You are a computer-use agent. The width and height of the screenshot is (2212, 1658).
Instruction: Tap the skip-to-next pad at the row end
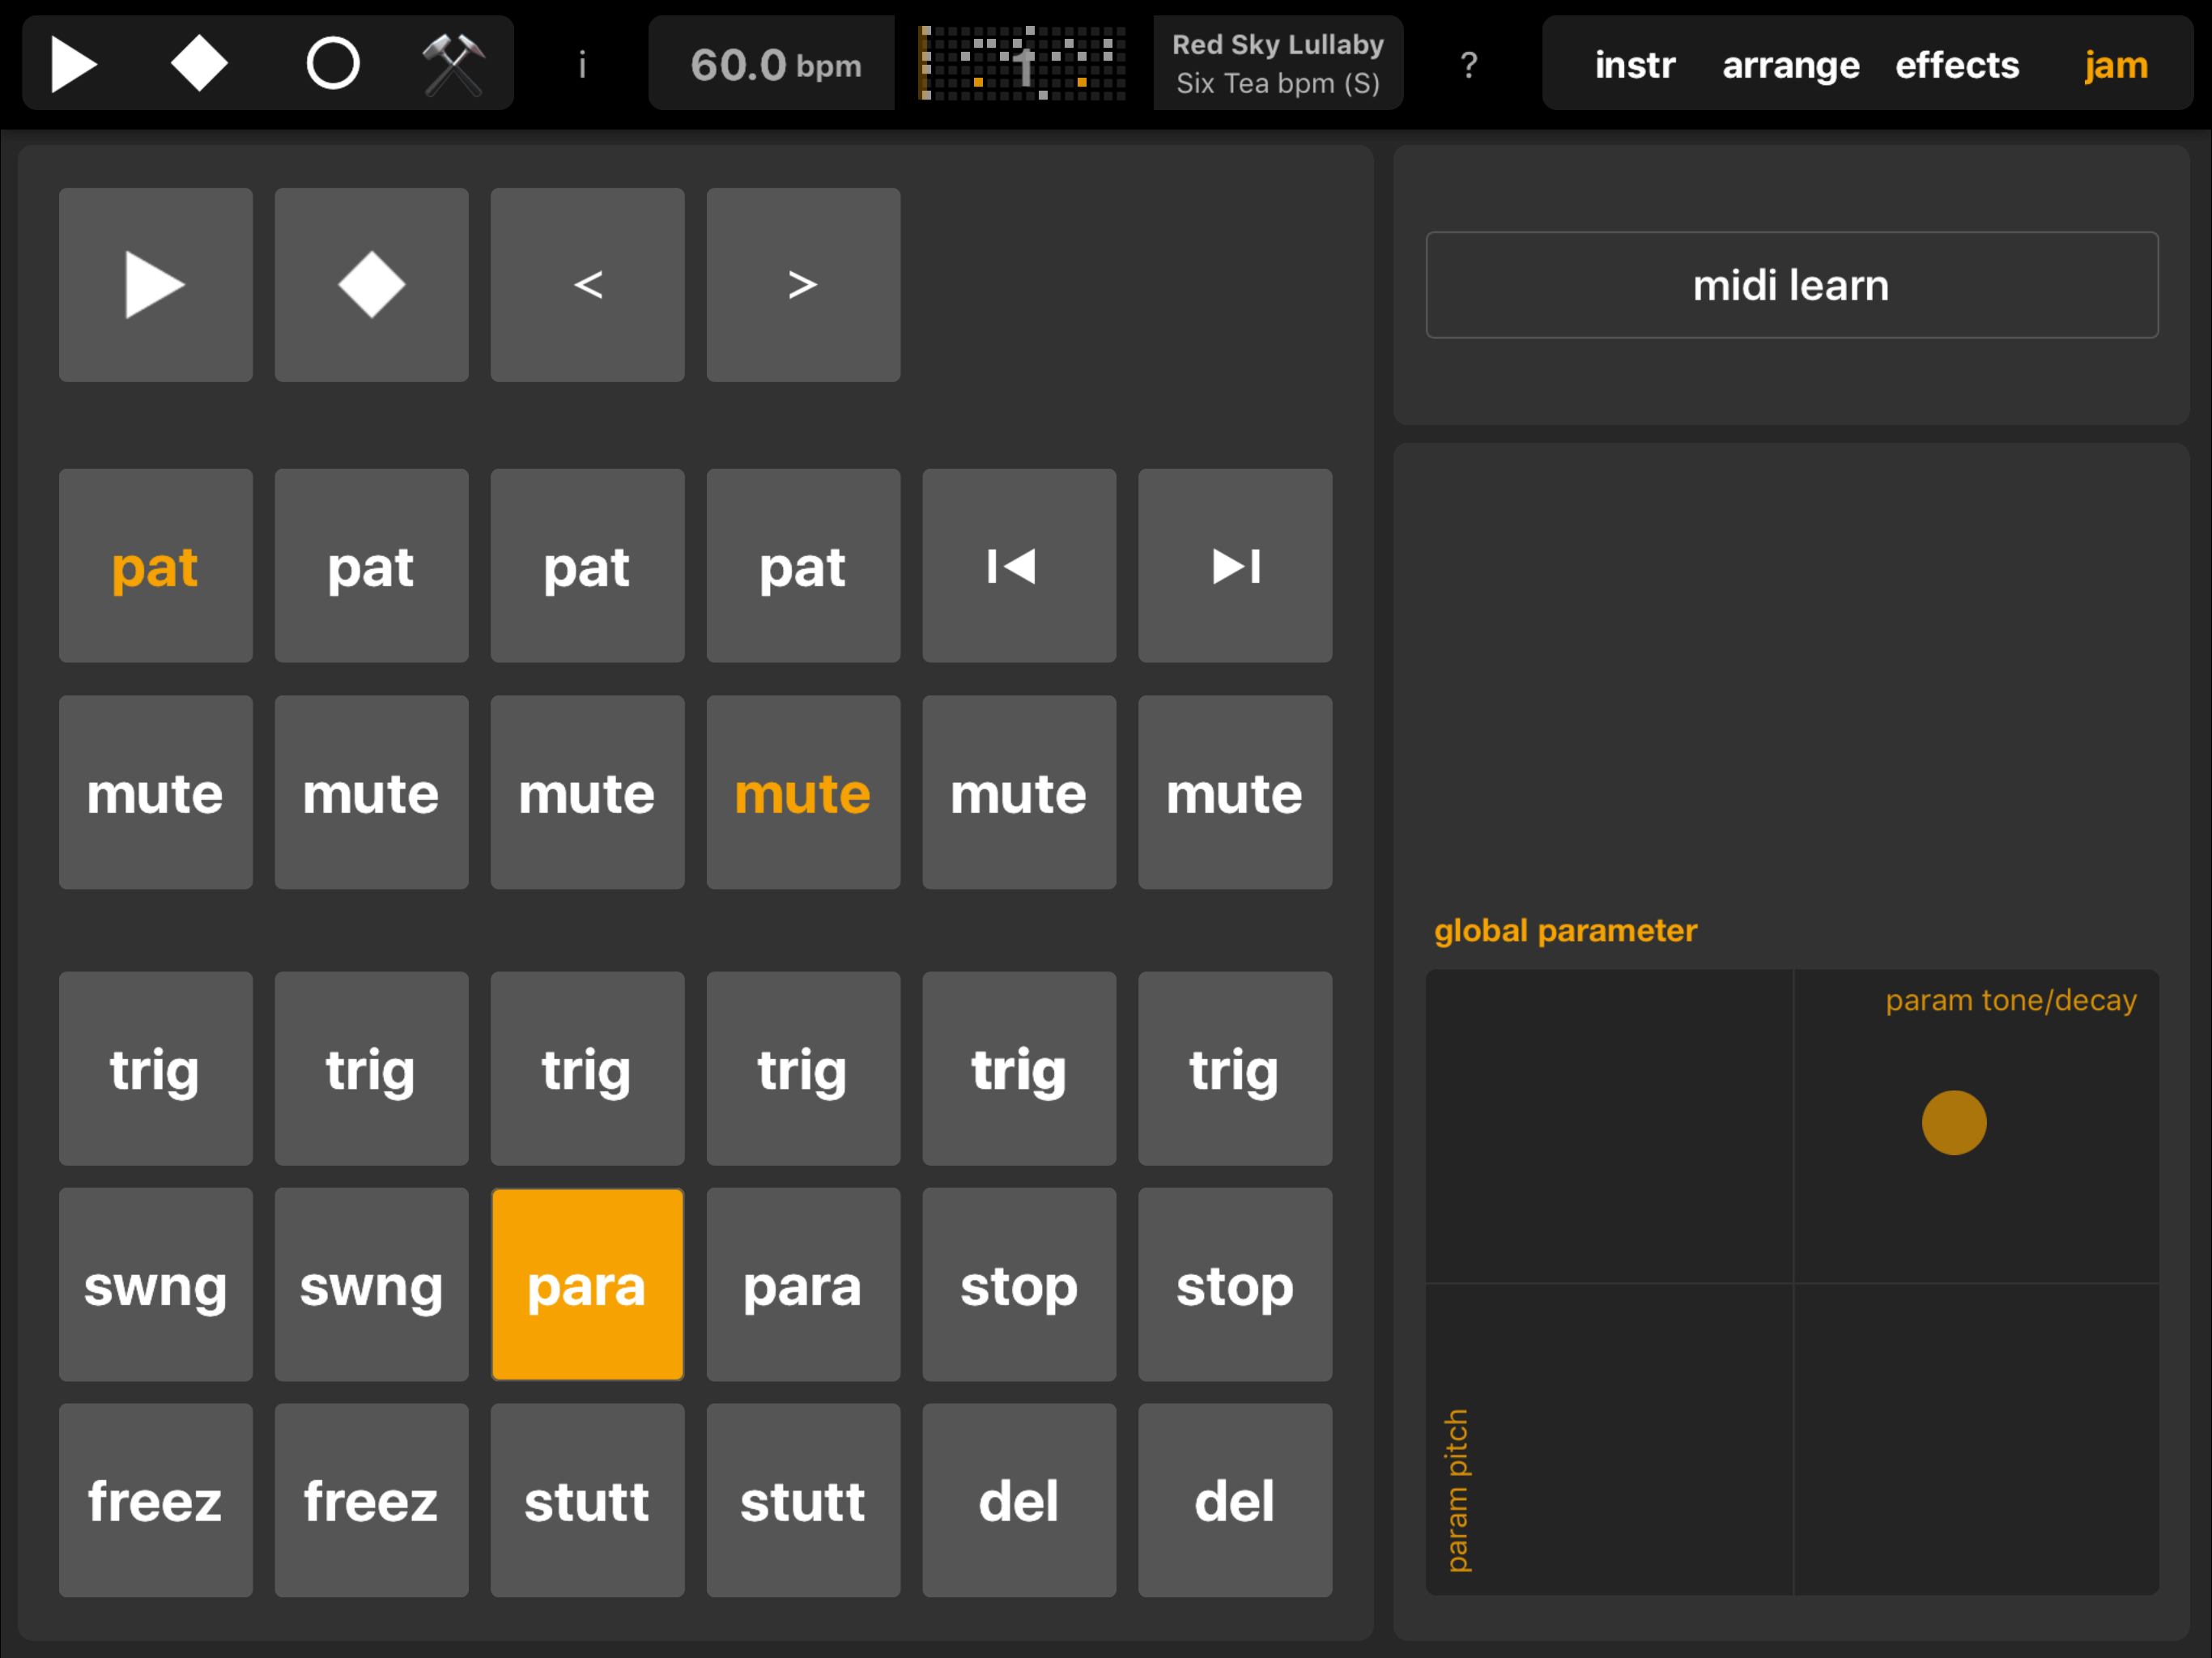point(1236,566)
